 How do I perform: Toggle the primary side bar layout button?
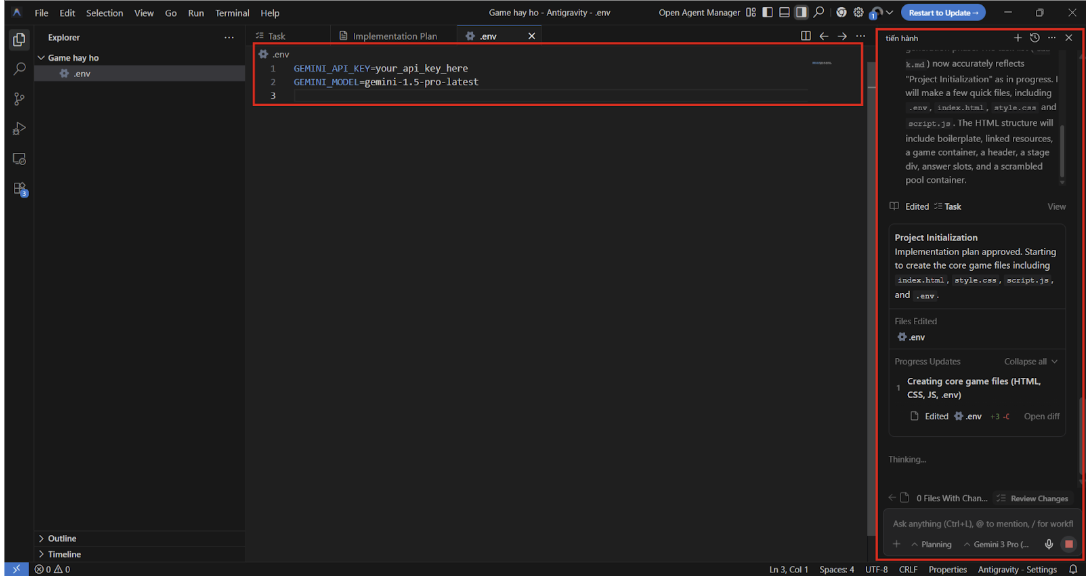(768, 13)
